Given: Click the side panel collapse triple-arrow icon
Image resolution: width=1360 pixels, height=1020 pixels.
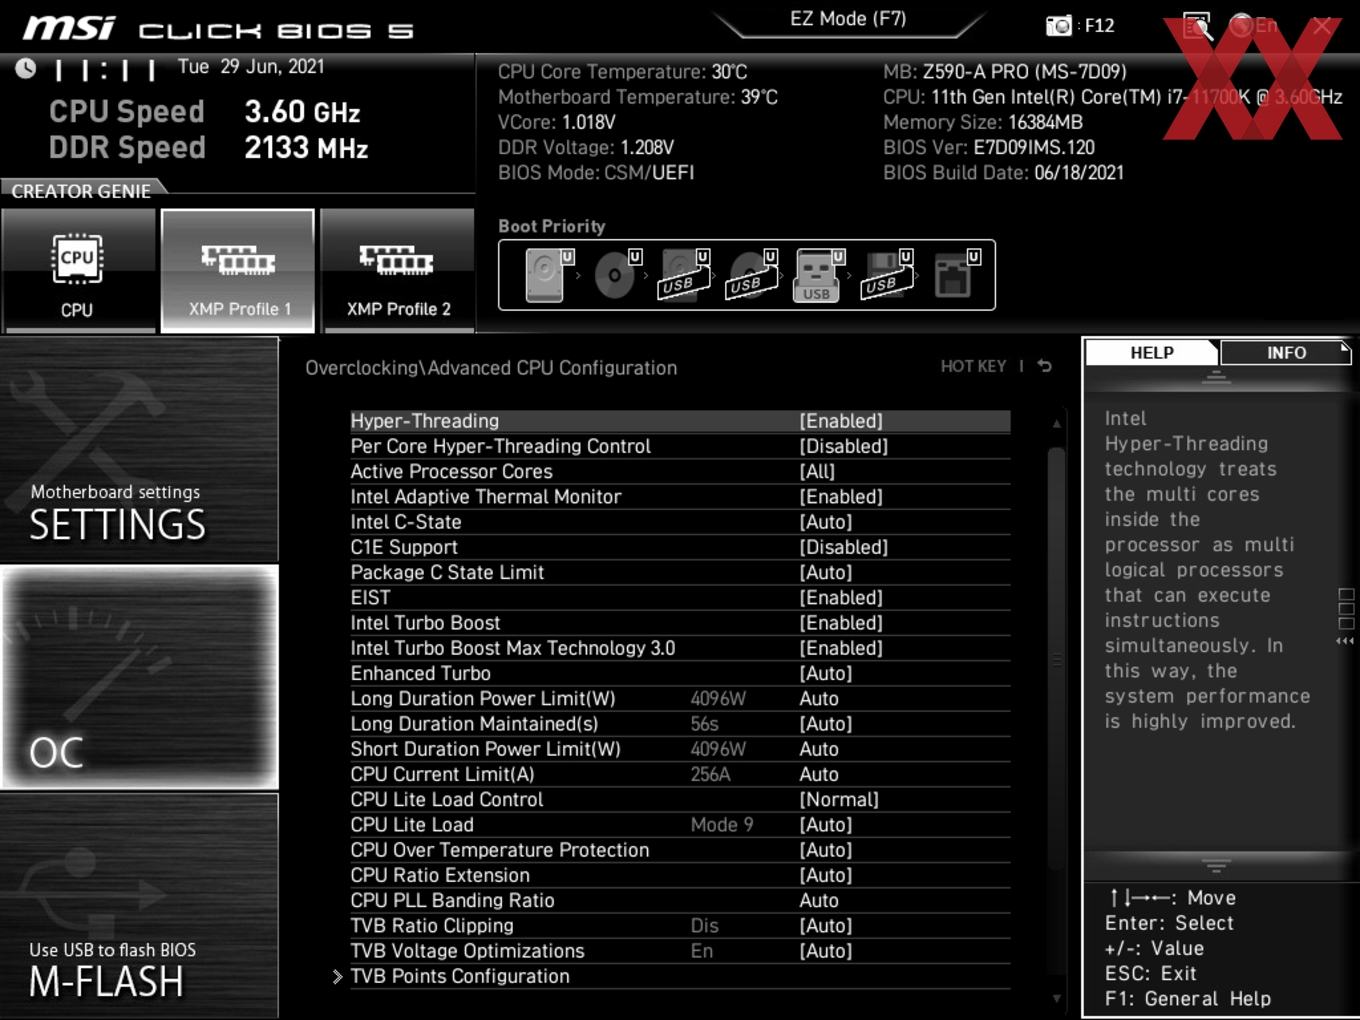Looking at the screenshot, I should (1345, 641).
